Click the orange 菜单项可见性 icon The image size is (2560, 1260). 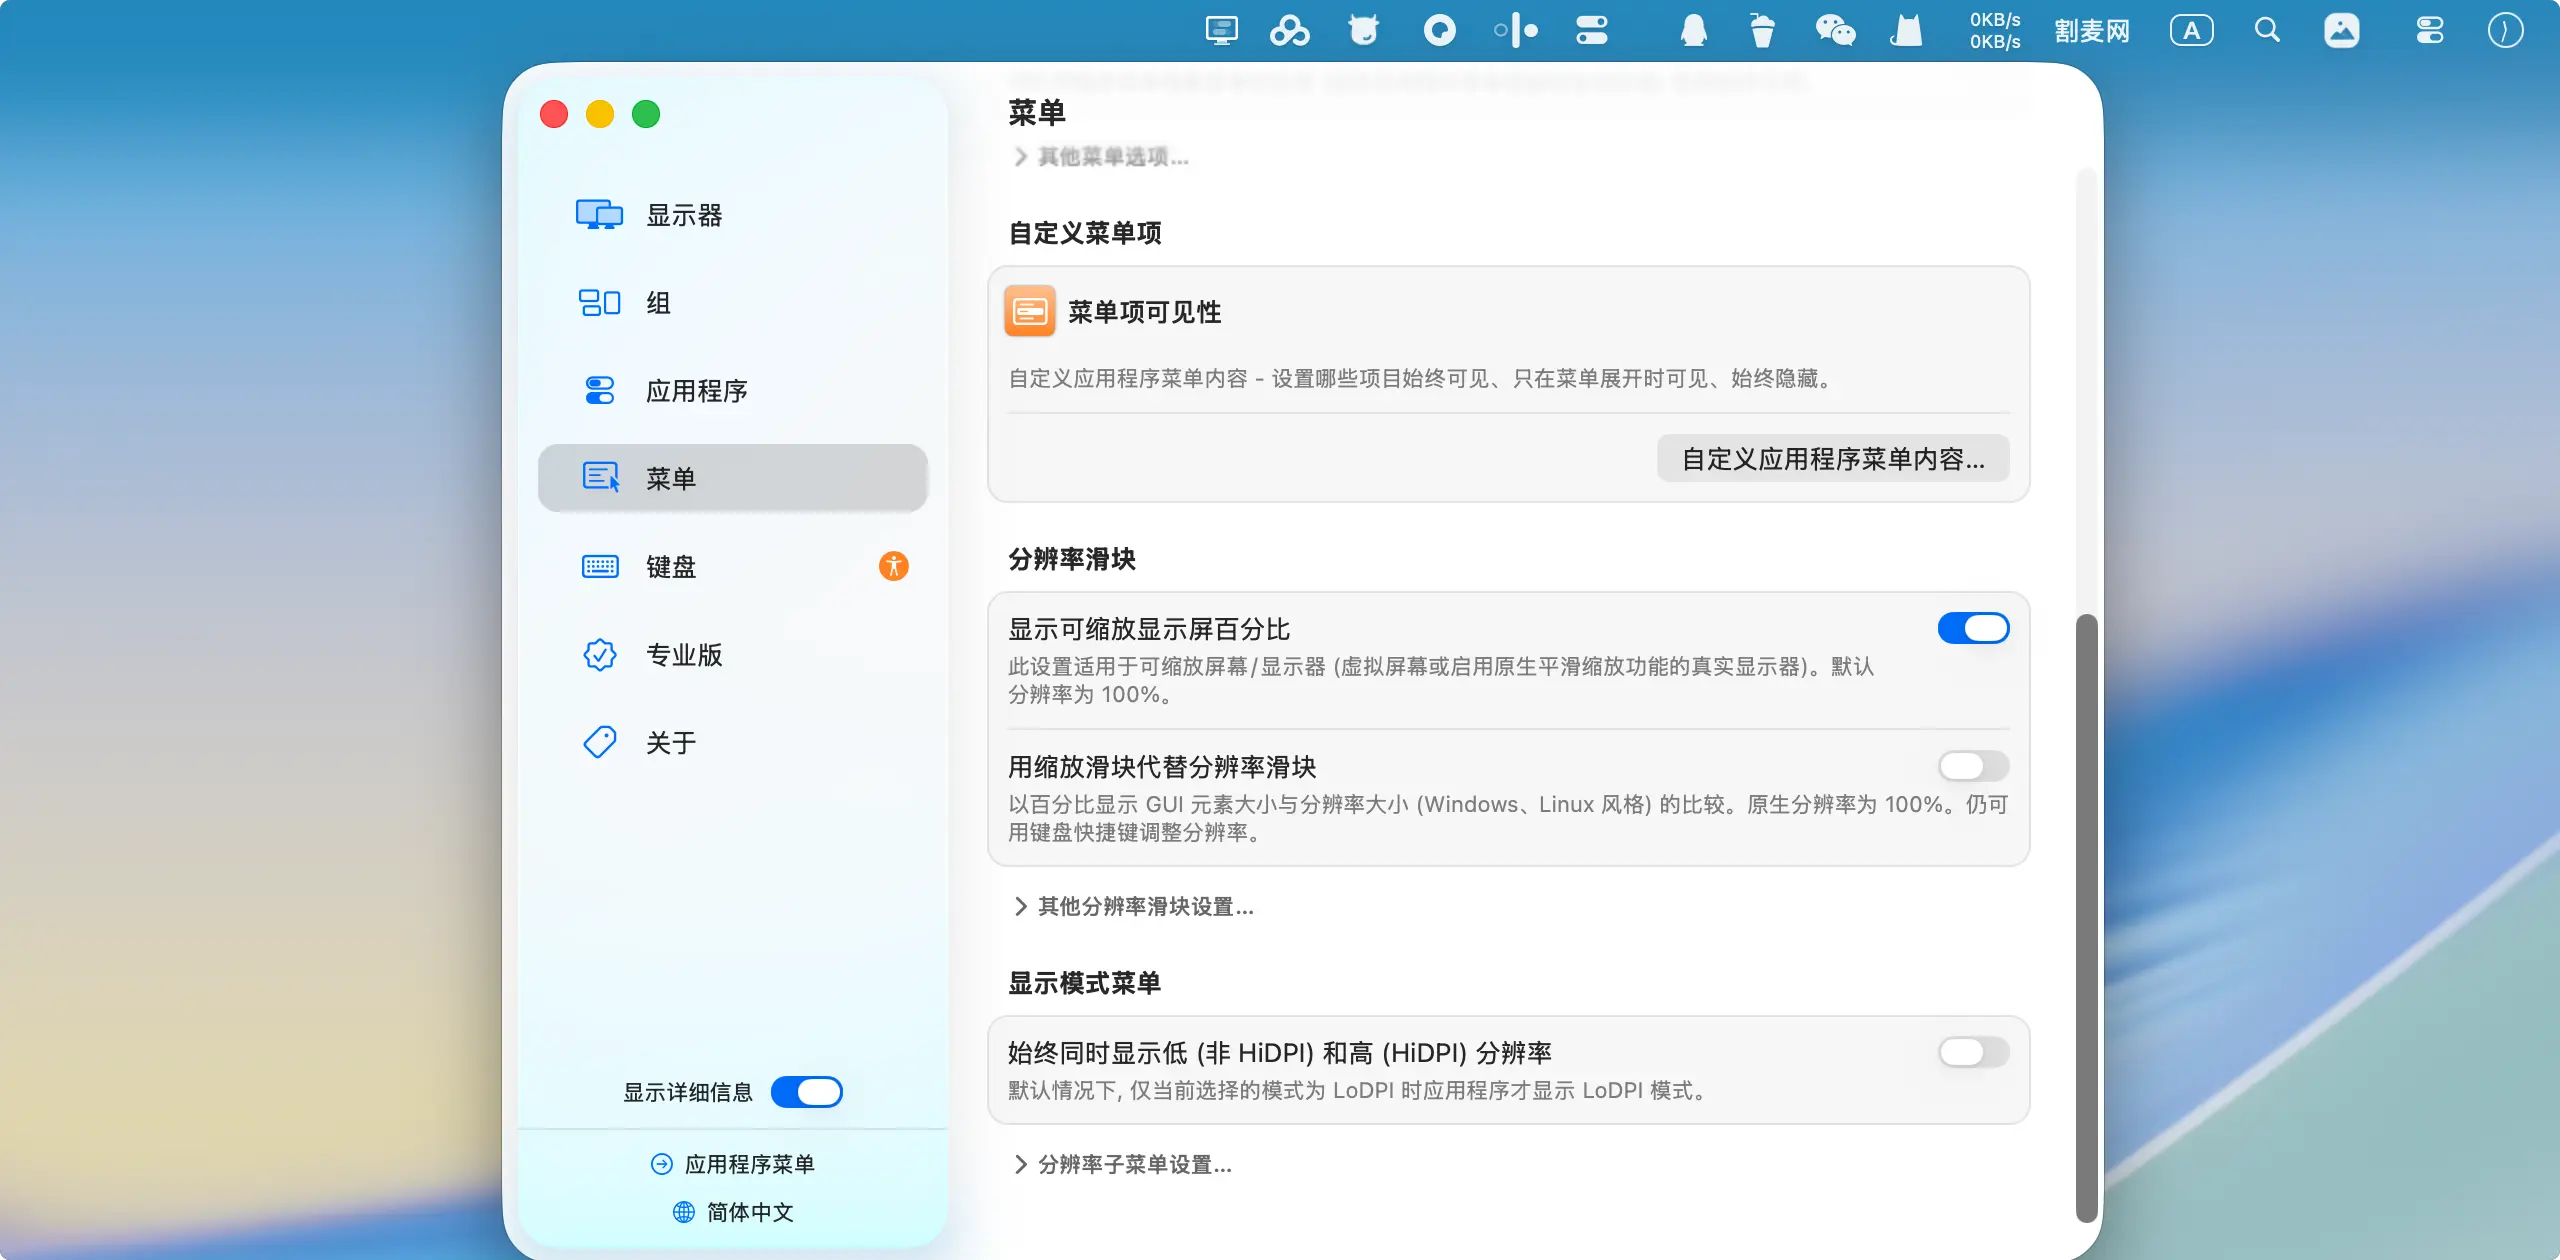[x=1029, y=312]
